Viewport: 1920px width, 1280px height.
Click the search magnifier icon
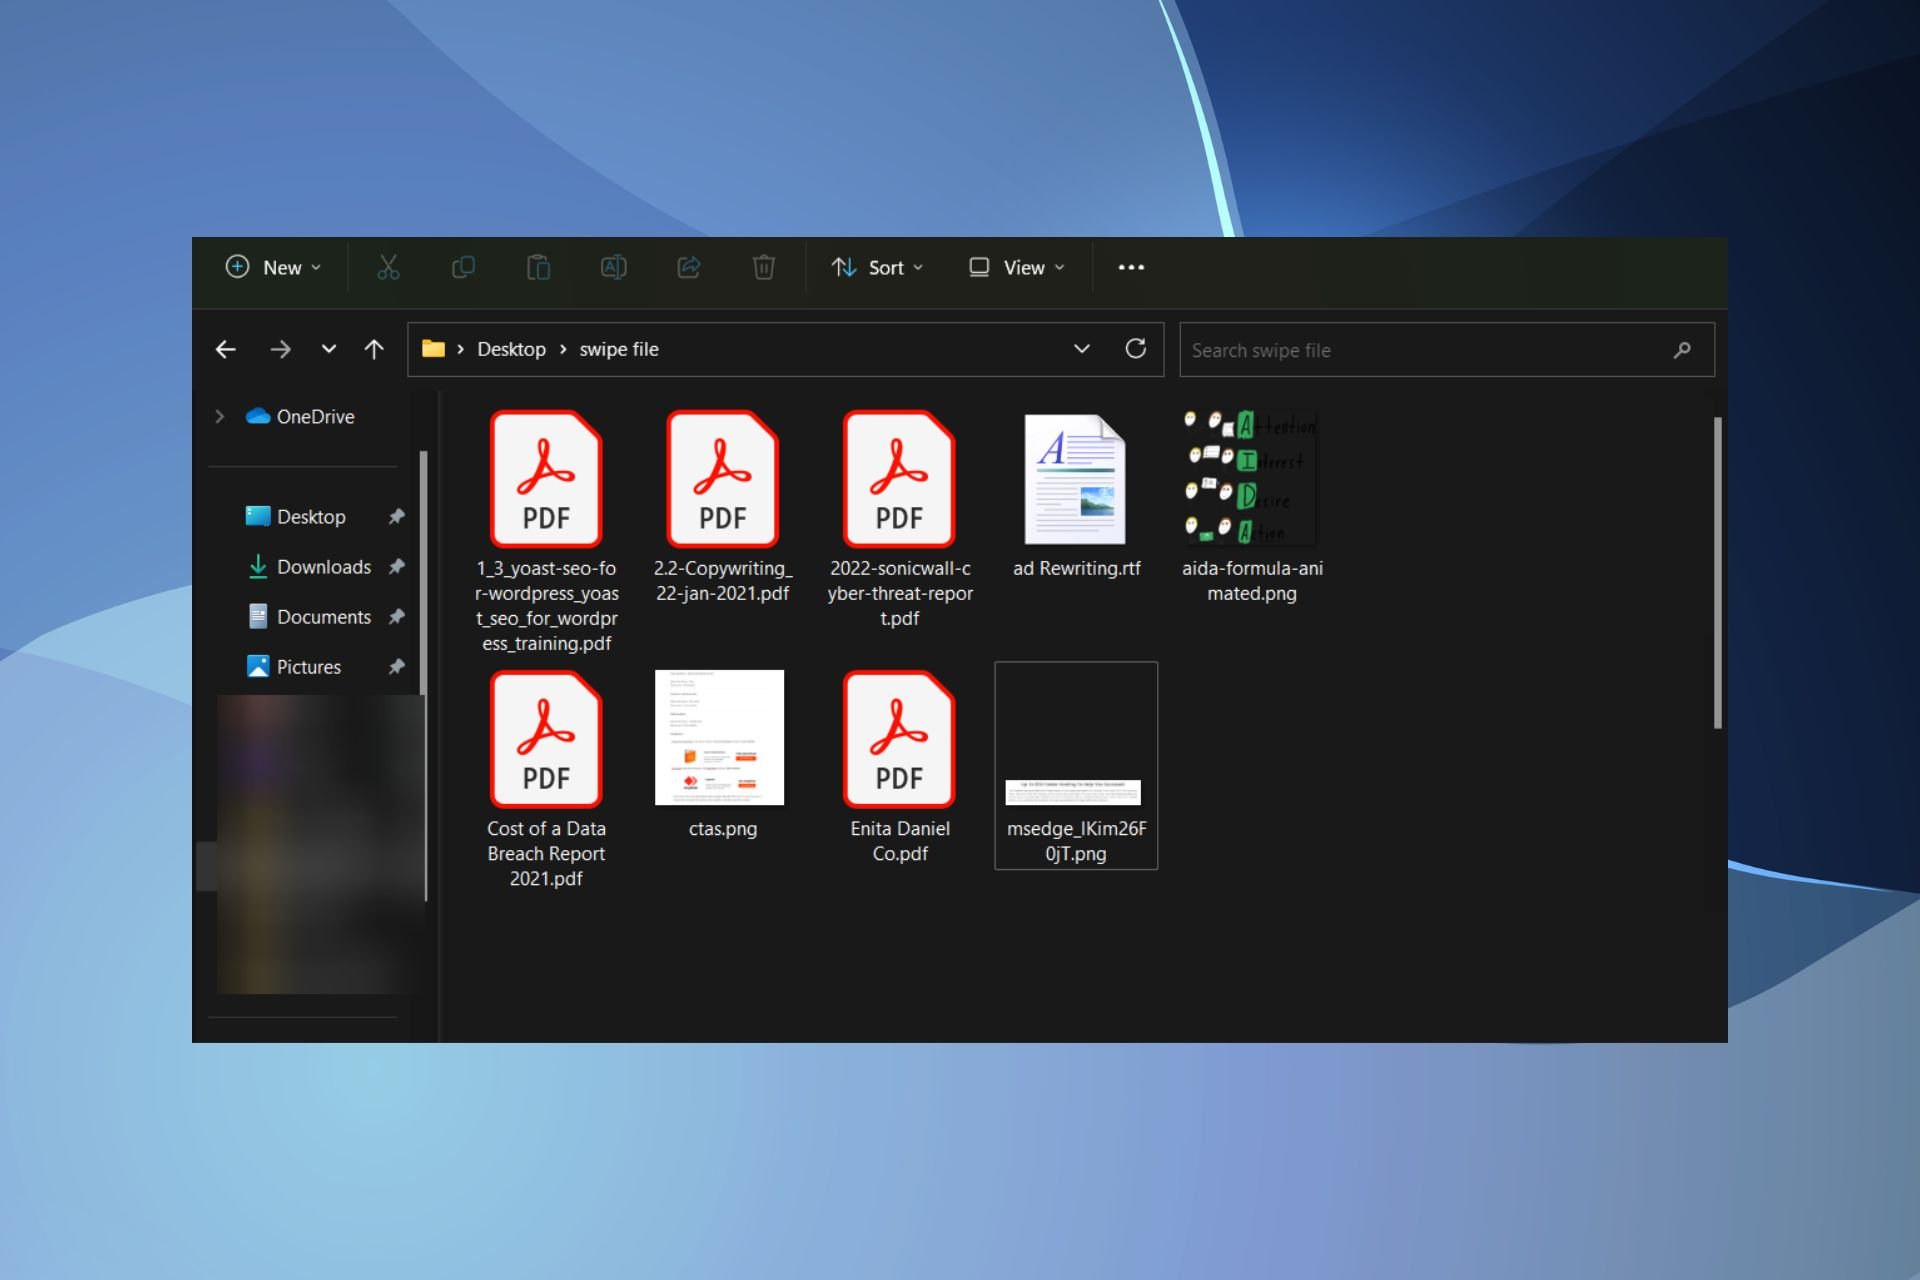click(1682, 349)
